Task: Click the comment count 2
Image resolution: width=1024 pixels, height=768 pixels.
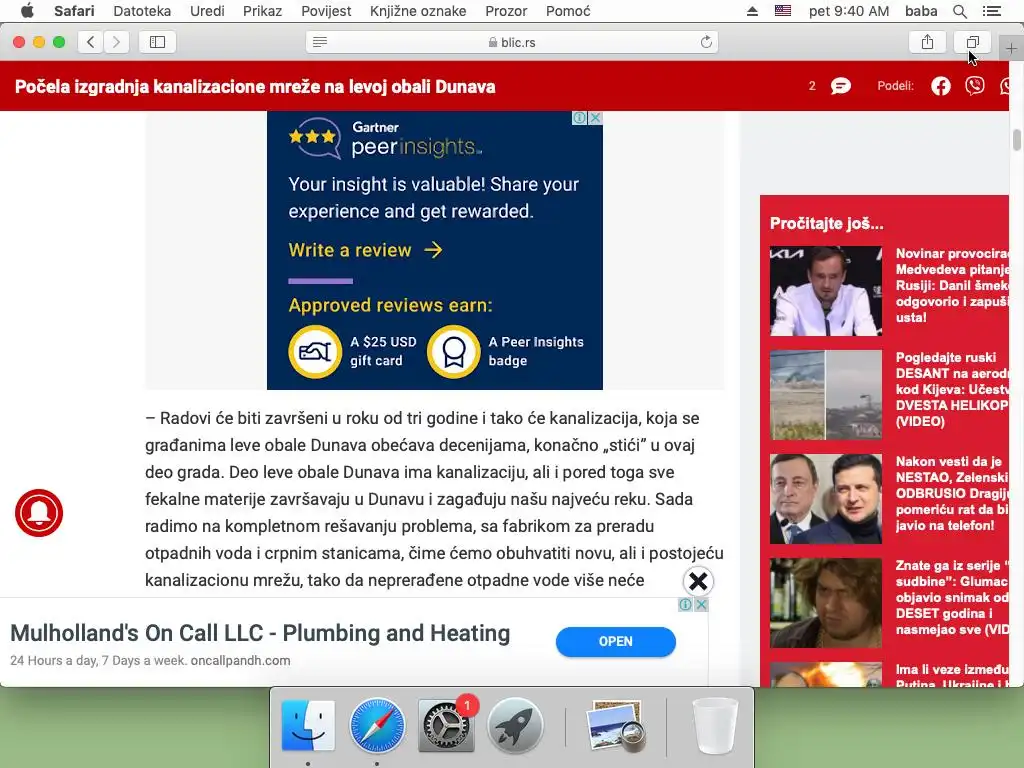Action: [812, 86]
